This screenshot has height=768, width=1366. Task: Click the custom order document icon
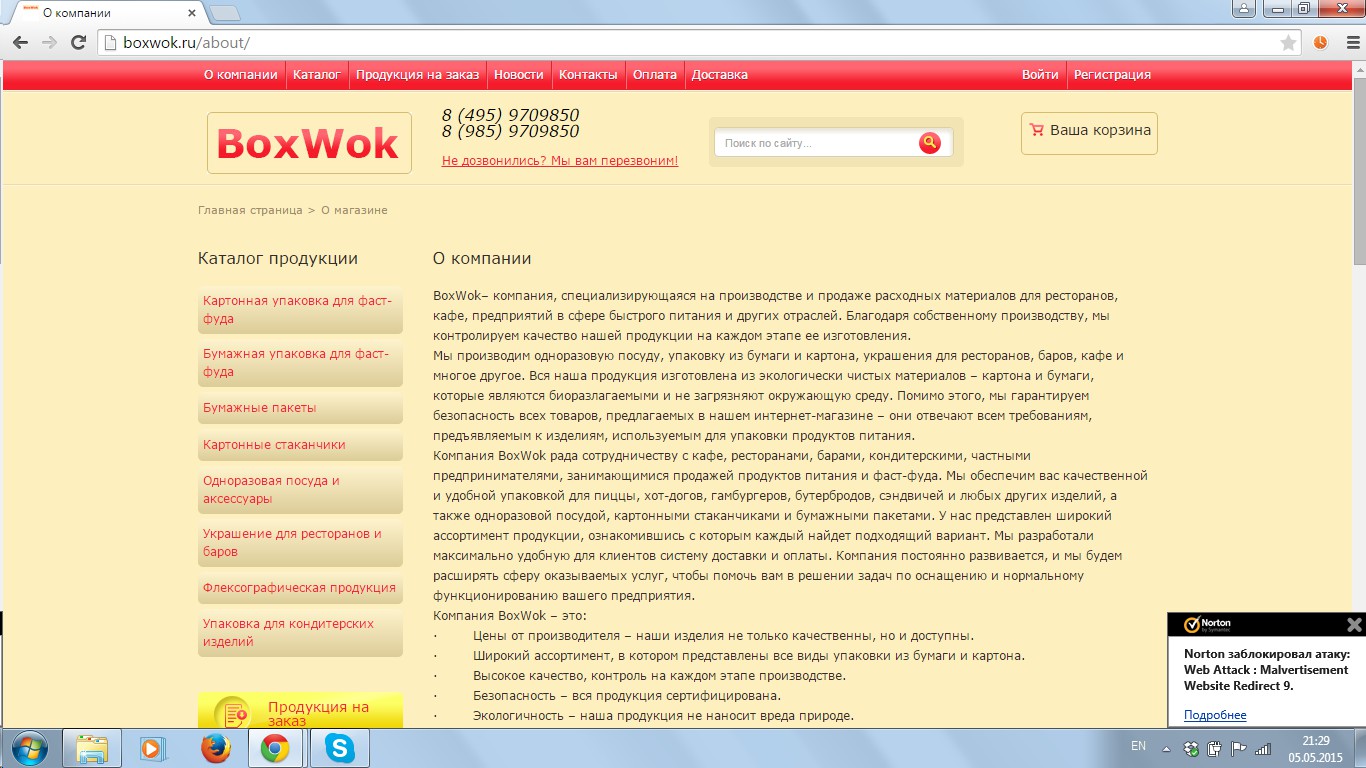point(233,713)
